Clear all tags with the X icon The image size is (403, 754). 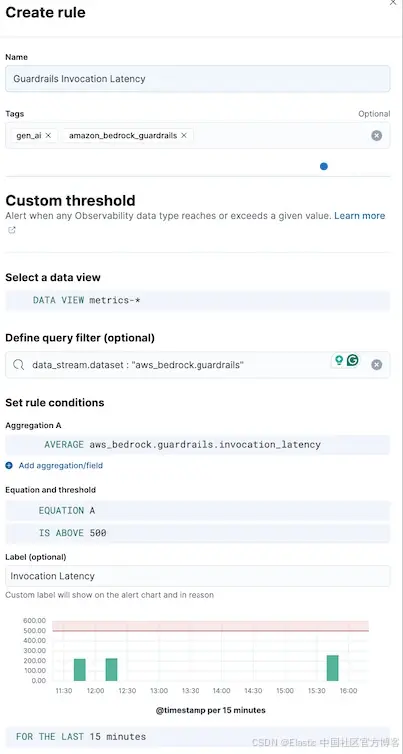point(377,136)
